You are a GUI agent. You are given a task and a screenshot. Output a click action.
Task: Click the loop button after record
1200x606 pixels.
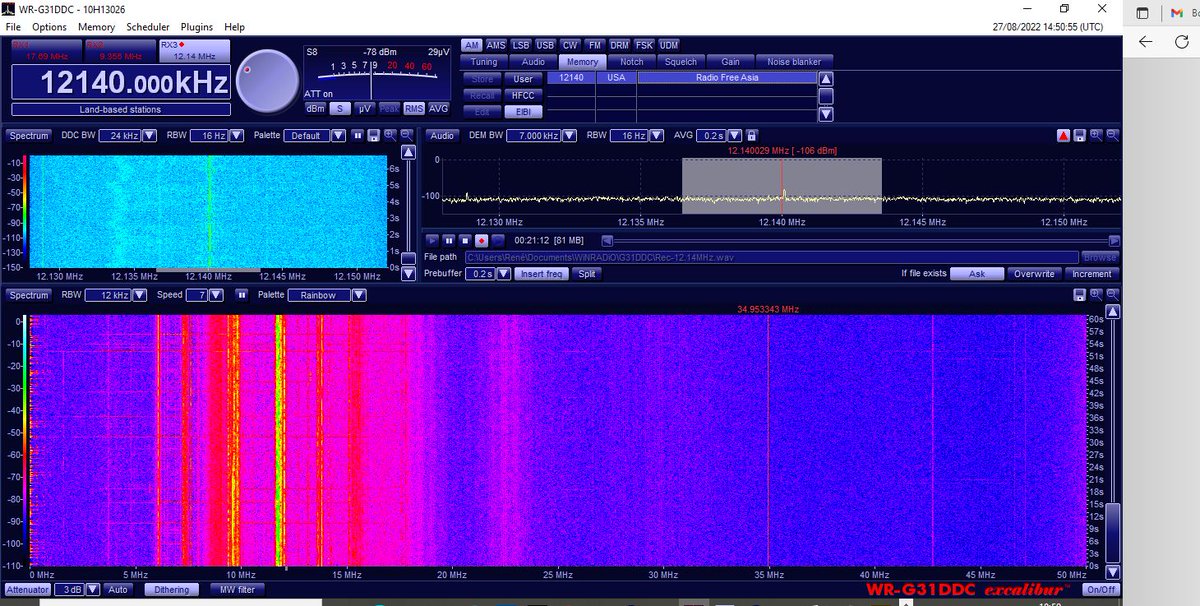click(x=498, y=240)
